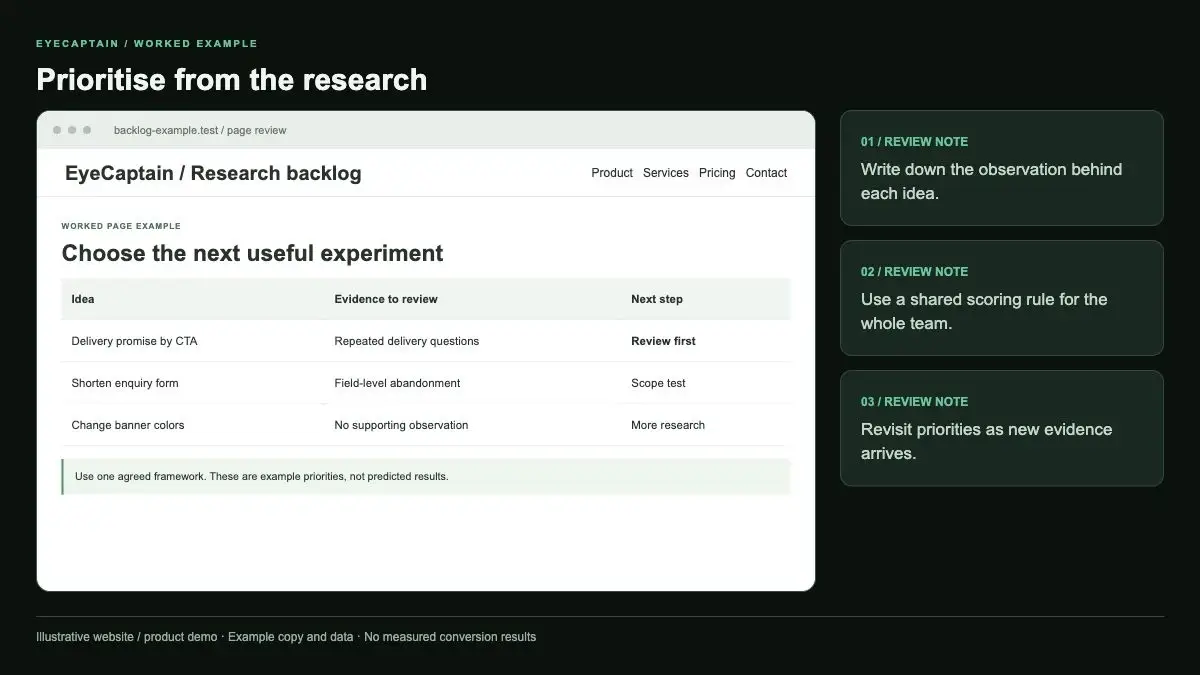The image size is (1200, 675).
Task: Select the '01 / REVIEW NOTE' label
Action: pyautogui.click(x=914, y=142)
